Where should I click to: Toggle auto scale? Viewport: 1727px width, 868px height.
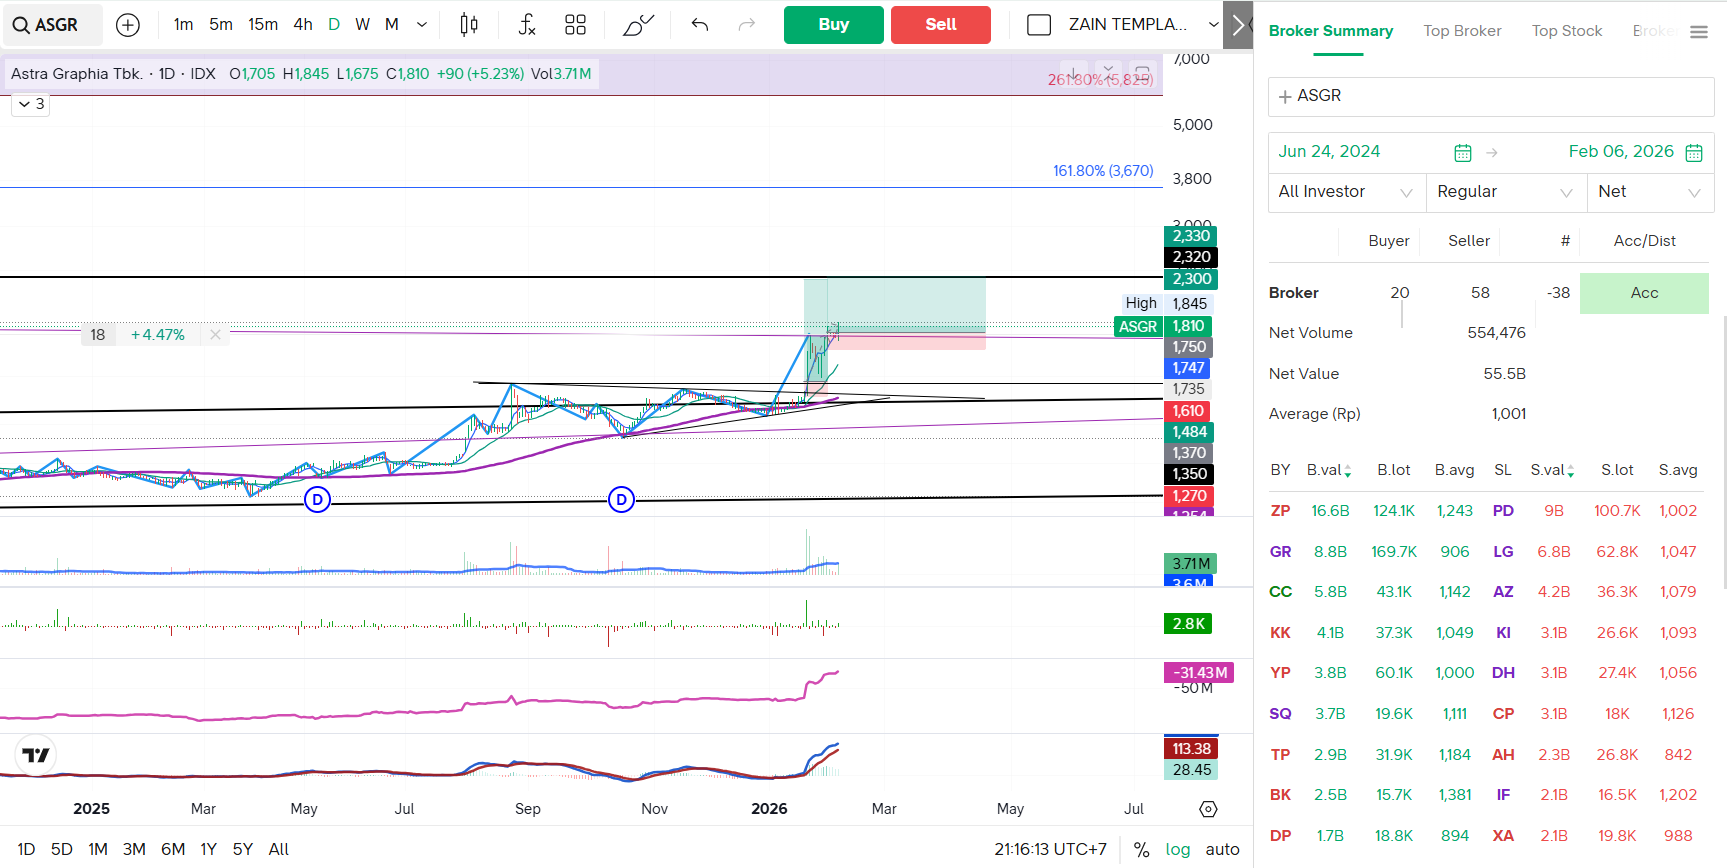(x=1222, y=850)
